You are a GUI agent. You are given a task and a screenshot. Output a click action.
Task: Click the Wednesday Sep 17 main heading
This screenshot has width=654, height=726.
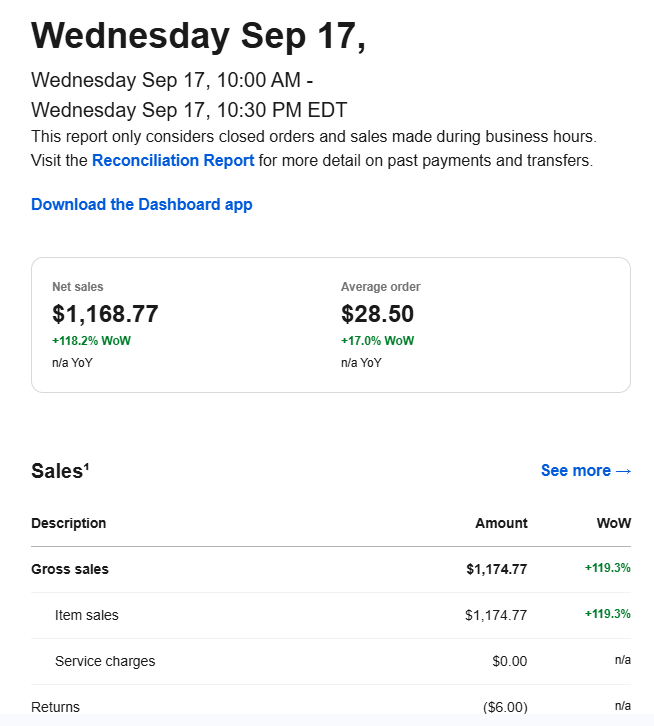198,36
